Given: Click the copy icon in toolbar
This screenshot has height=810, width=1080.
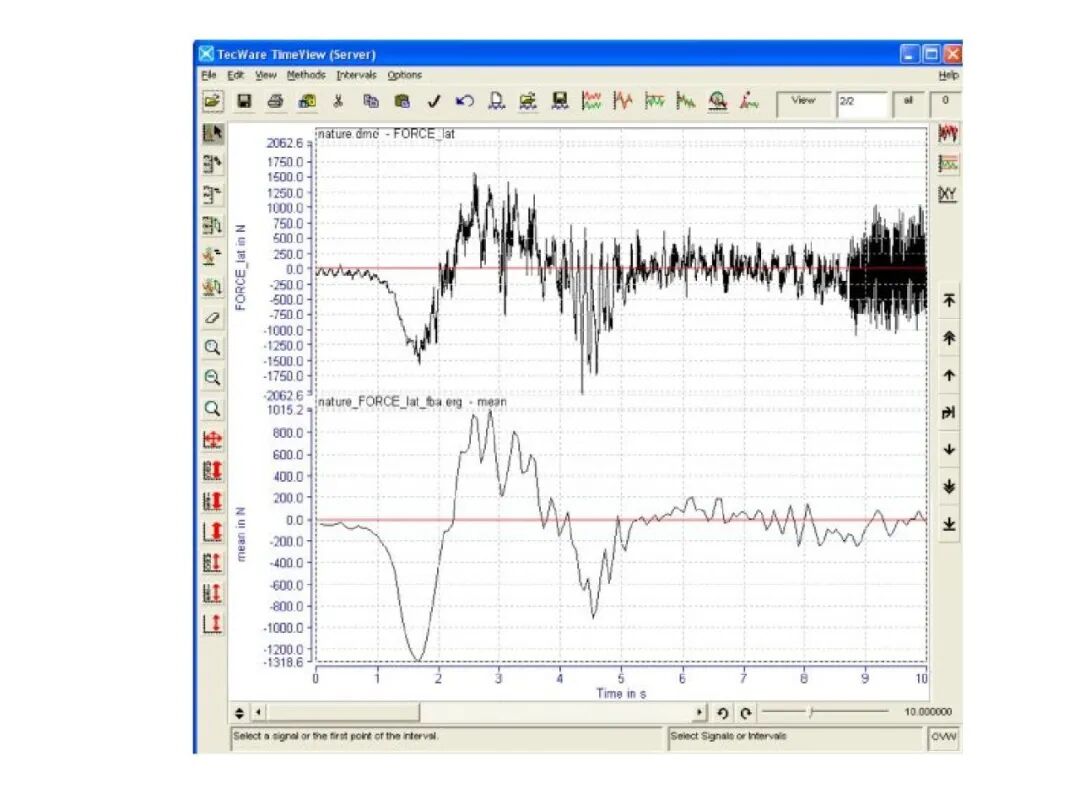Looking at the screenshot, I should tap(371, 101).
